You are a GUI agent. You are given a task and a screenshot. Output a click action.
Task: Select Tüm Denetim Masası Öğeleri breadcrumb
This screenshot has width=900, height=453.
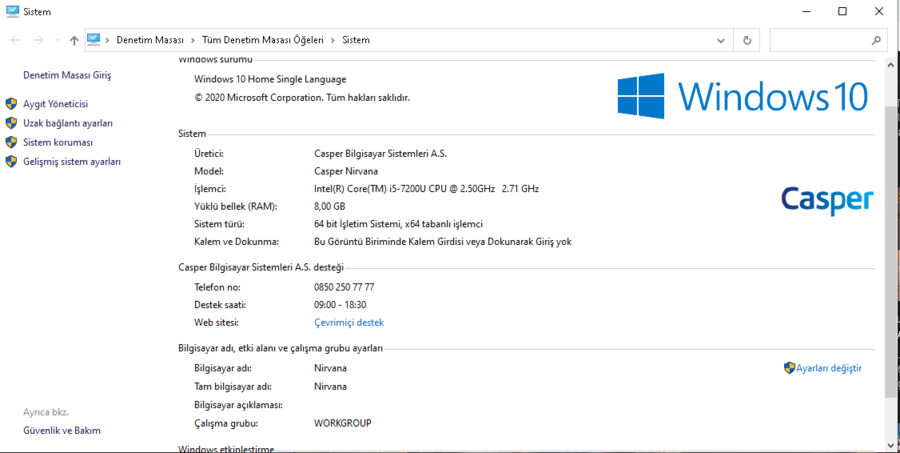tap(263, 40)
